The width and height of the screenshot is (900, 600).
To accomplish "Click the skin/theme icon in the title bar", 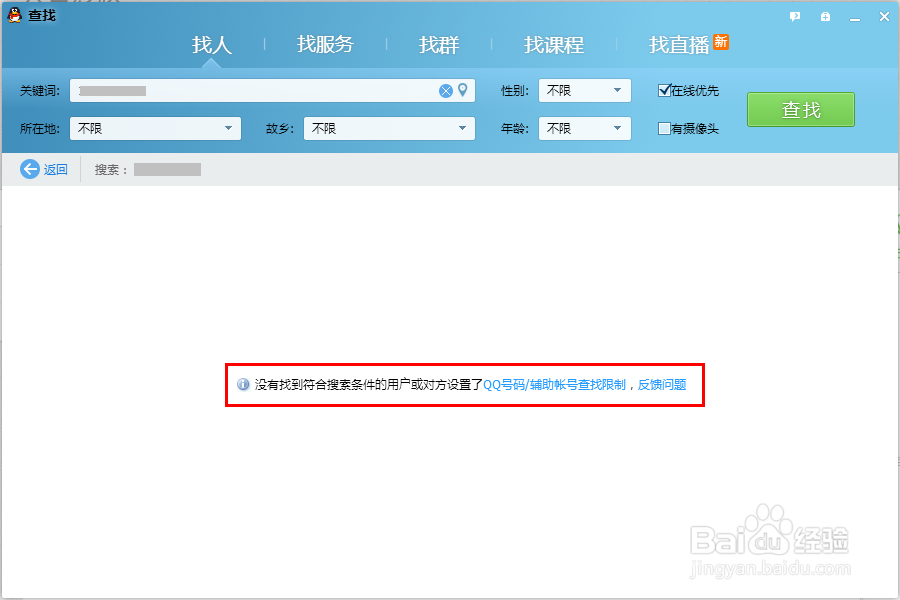I will pos(825,17).
